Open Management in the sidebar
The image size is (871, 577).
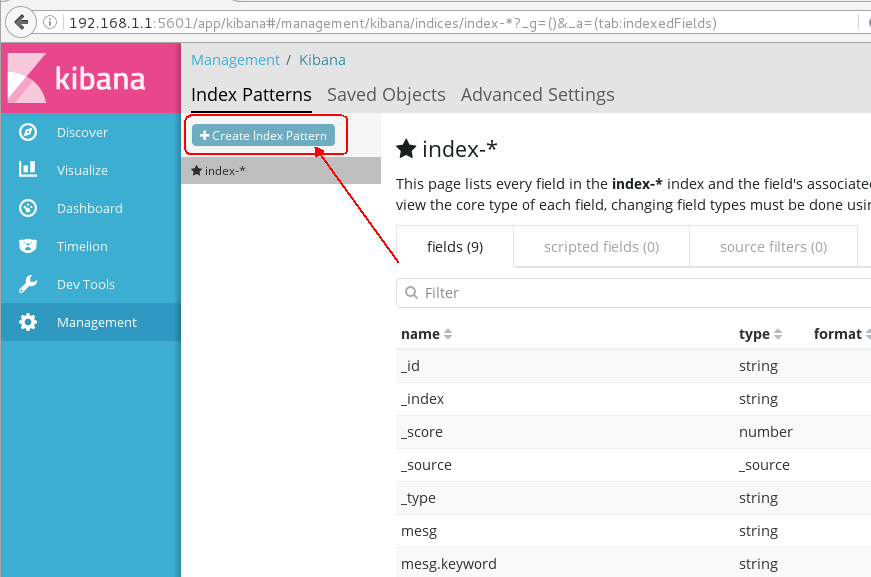tap(91, 322)
